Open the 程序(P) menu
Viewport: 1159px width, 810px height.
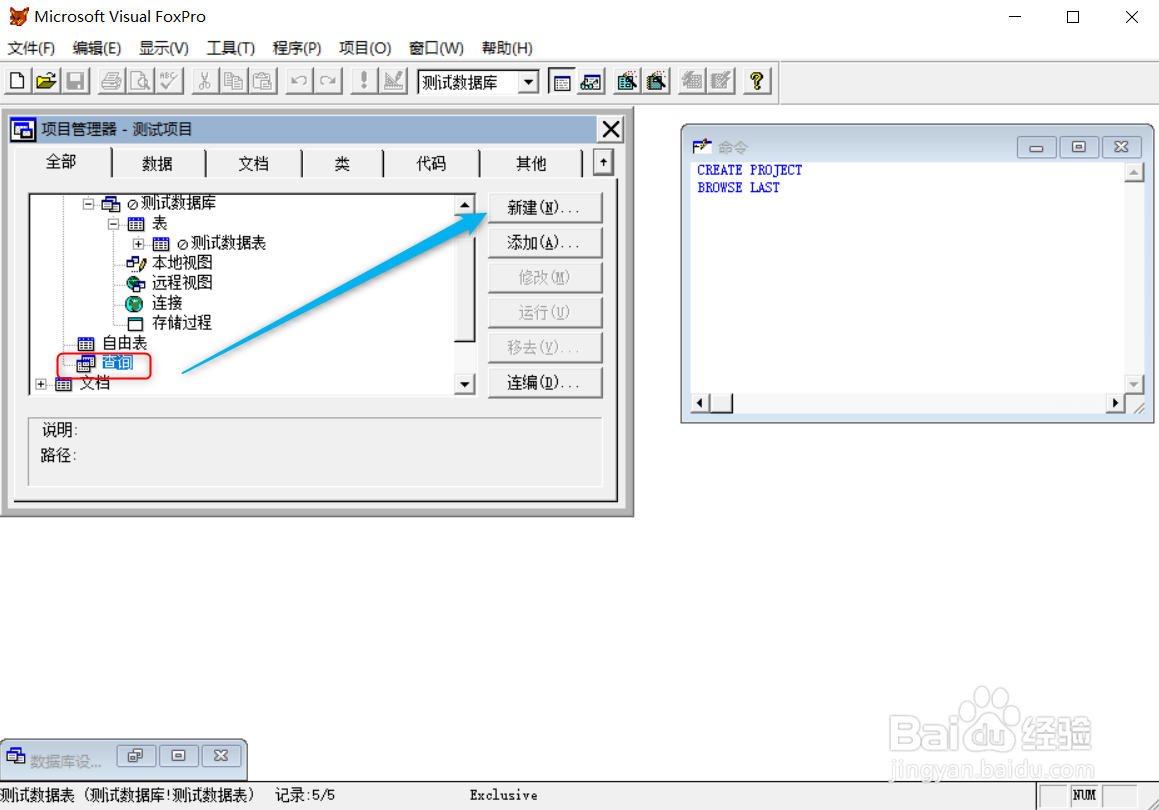(x=296, y=48)
